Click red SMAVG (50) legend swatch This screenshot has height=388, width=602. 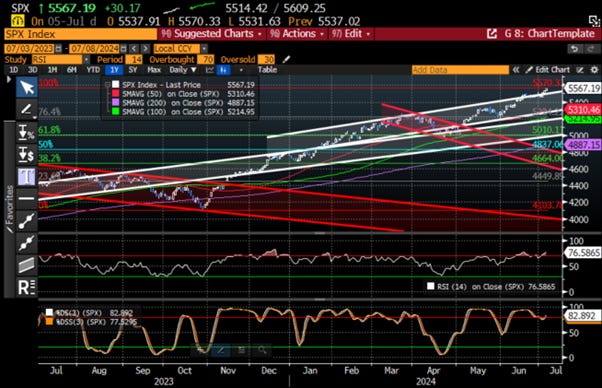(115, 94)
